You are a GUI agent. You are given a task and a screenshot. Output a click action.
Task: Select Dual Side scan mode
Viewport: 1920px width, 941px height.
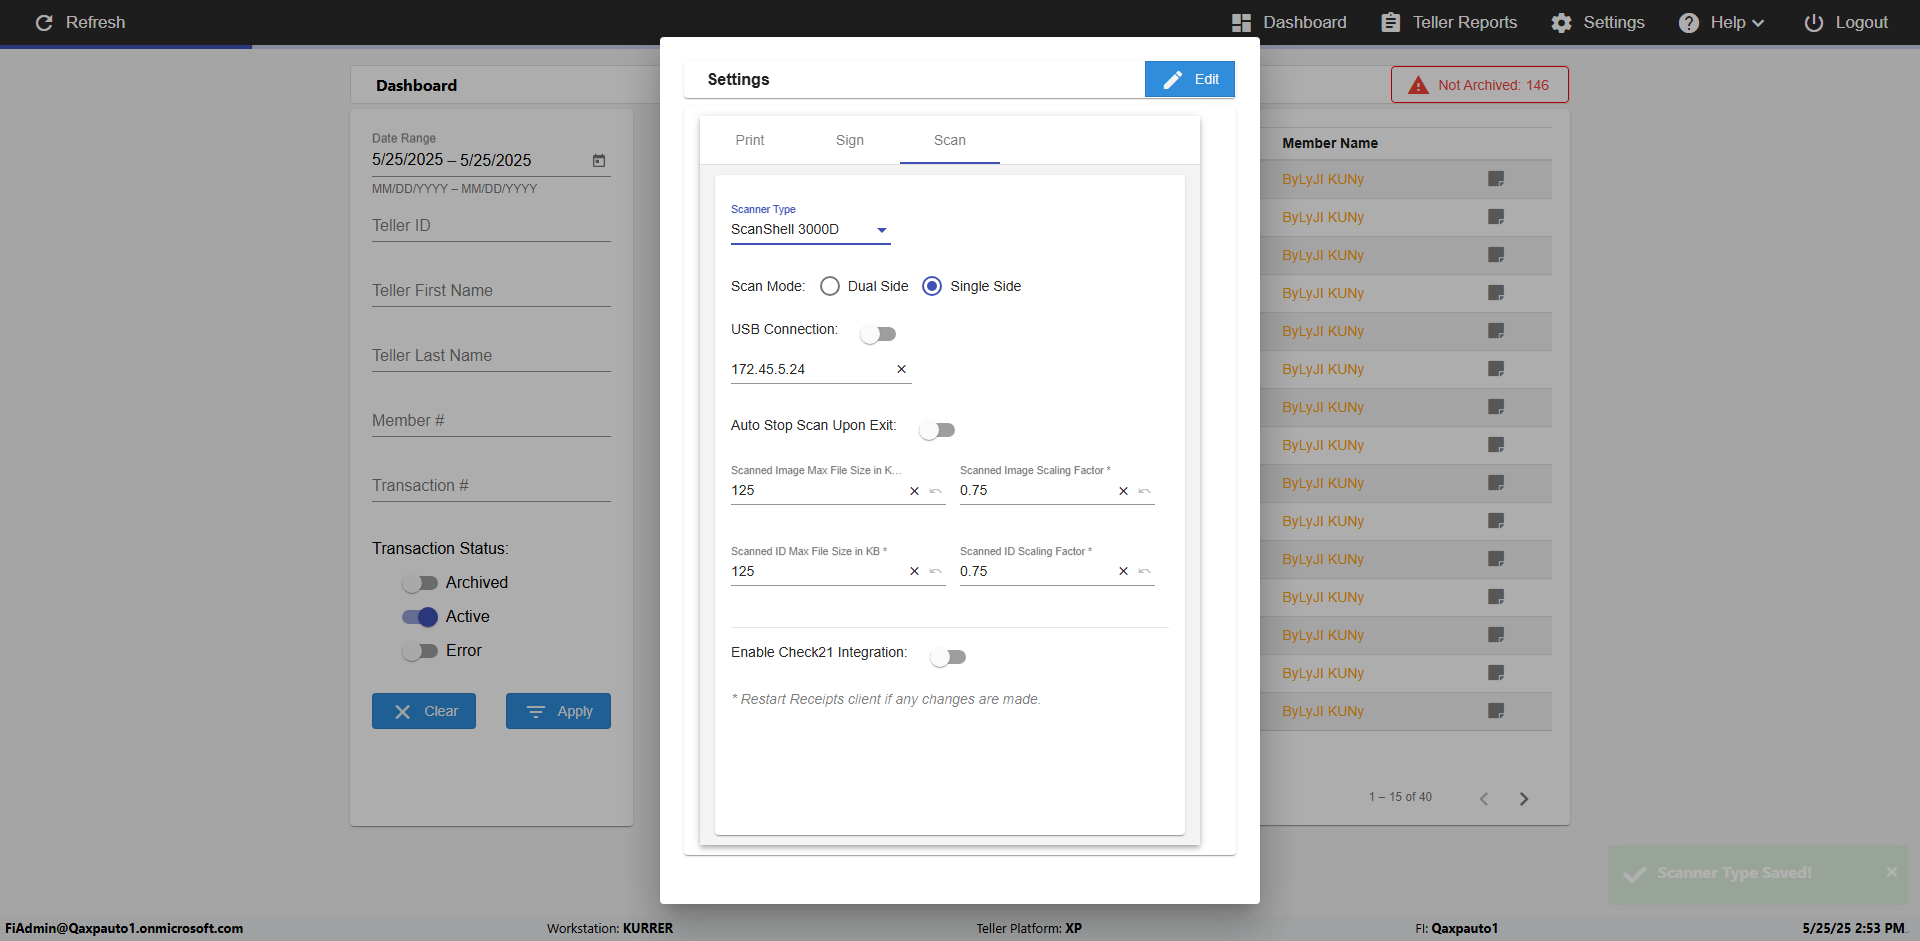830,286
